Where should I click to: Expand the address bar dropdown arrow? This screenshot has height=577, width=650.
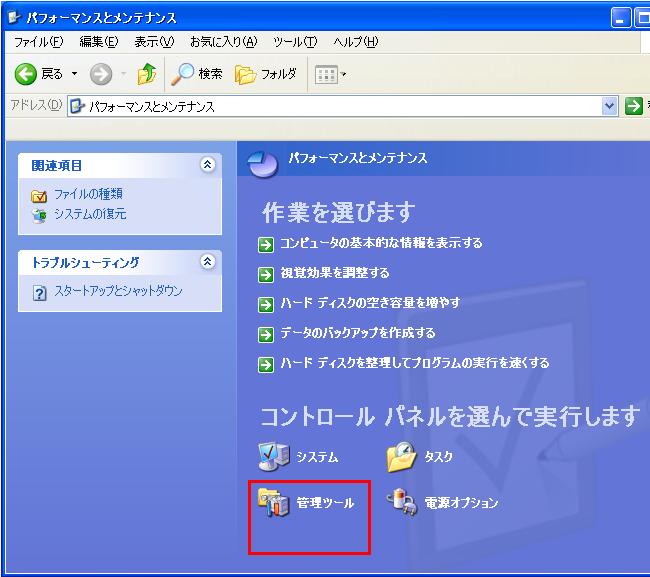[609, 106]
